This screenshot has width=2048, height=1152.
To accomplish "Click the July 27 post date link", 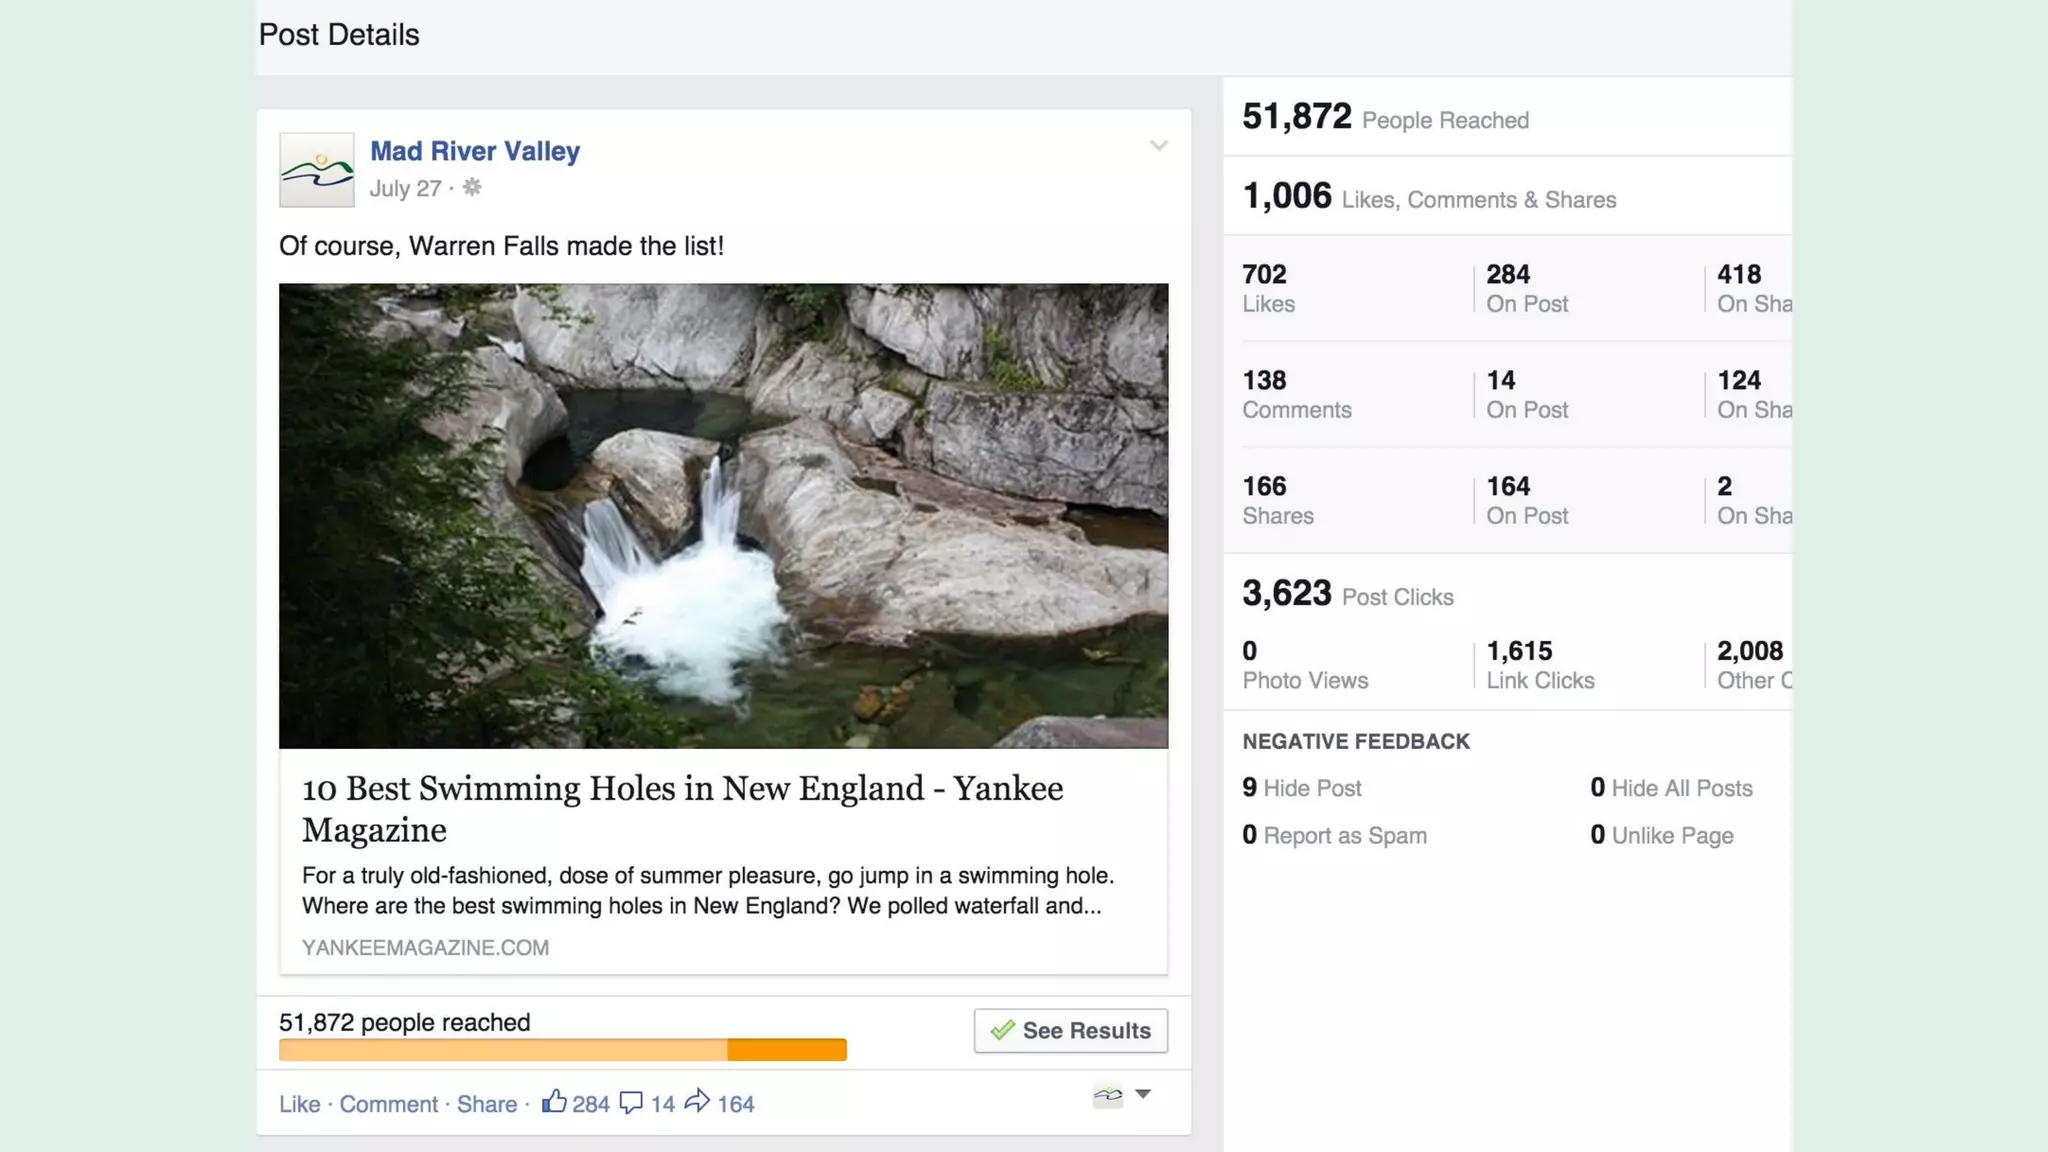I will (405, 188).
